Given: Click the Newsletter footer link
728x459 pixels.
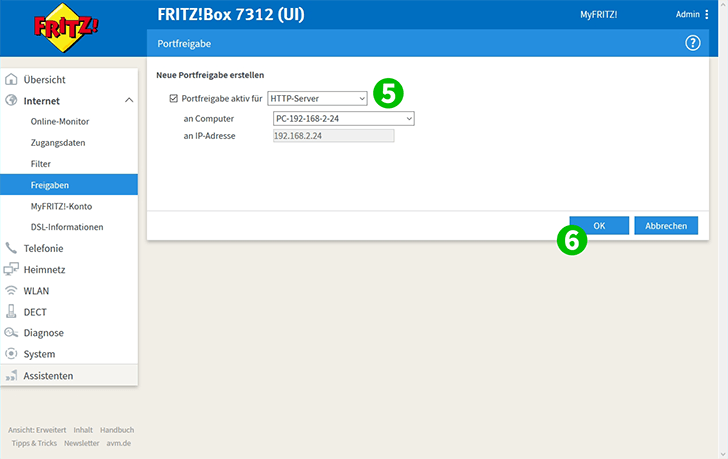Looking at the screenshot, I should tap(82, 443).
